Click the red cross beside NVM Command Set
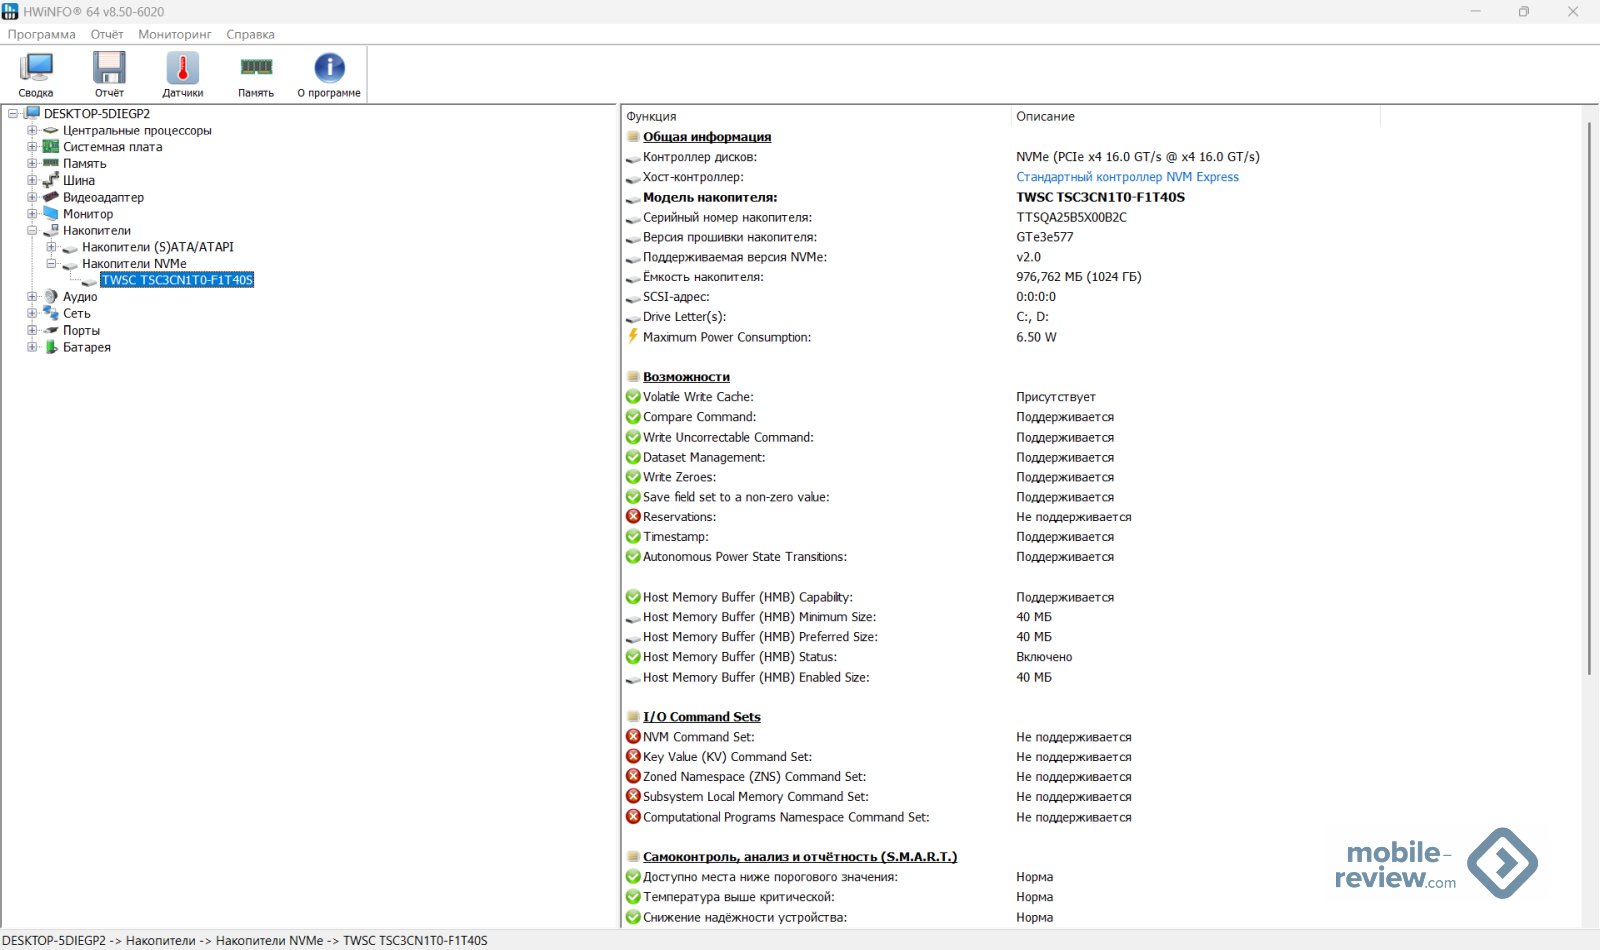 [633, 737]
